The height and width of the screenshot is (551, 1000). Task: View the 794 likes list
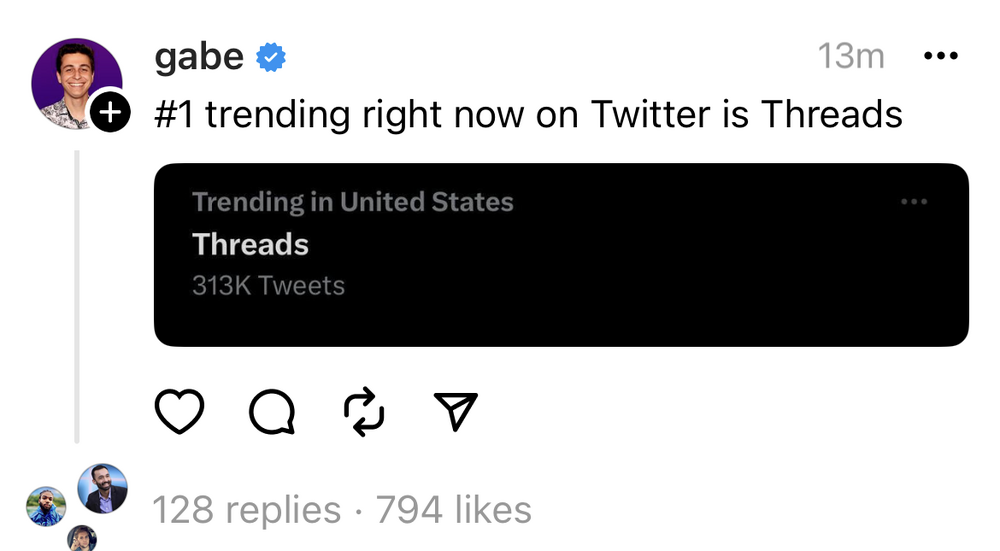point(453,511)
